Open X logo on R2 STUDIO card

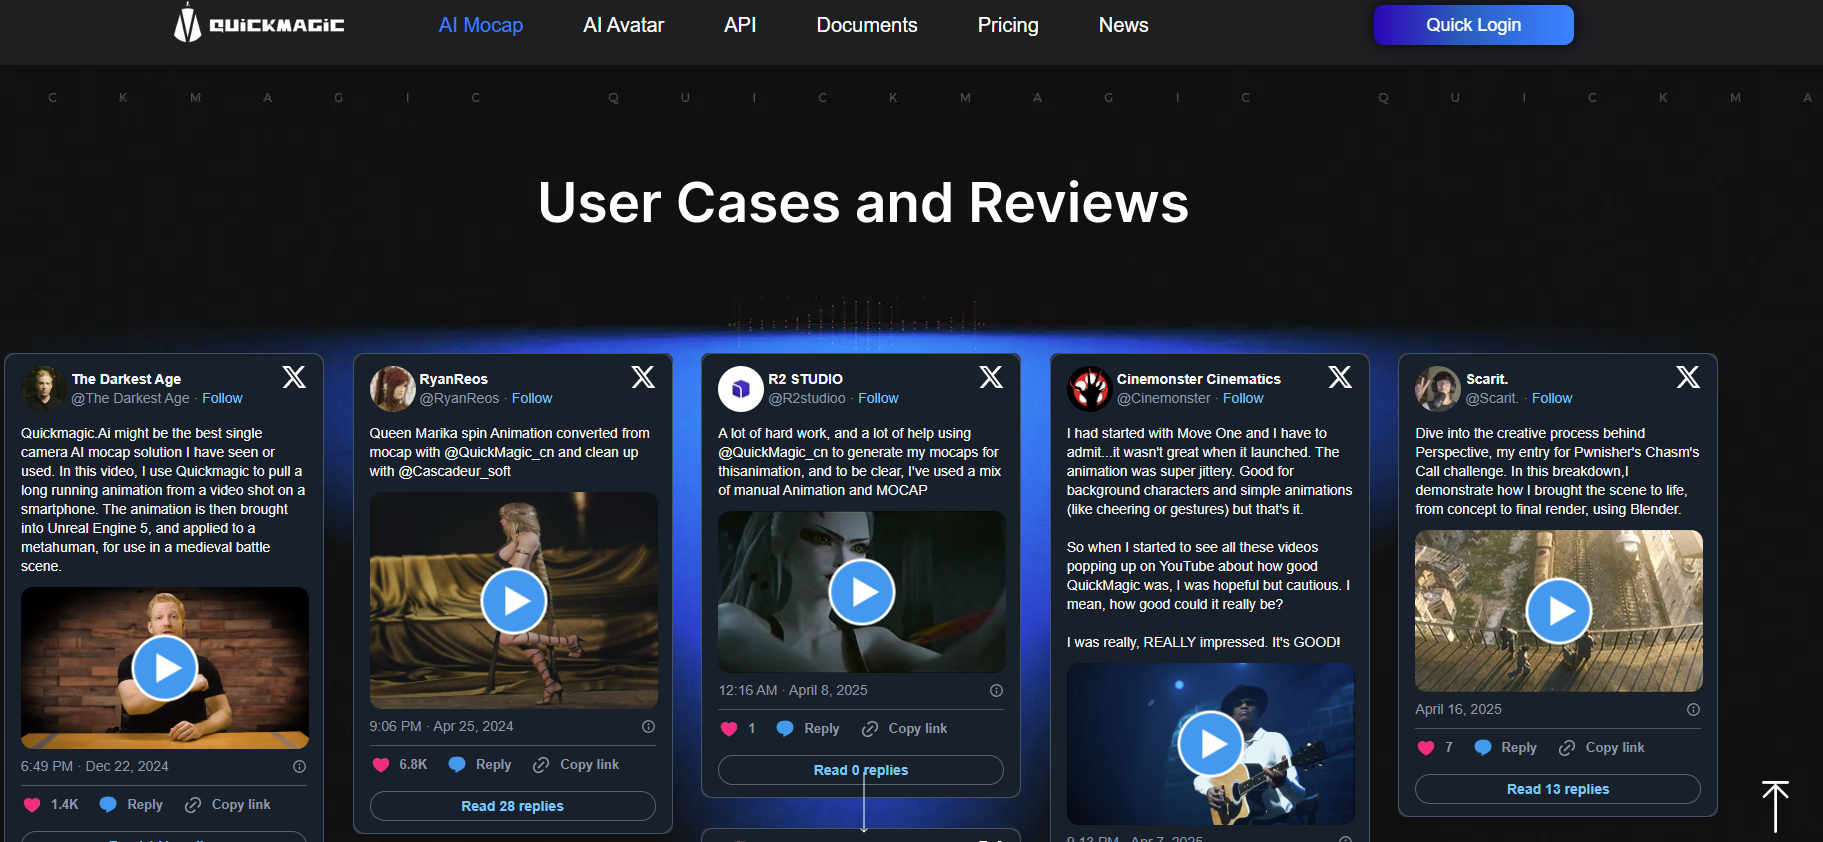[991, 377]
